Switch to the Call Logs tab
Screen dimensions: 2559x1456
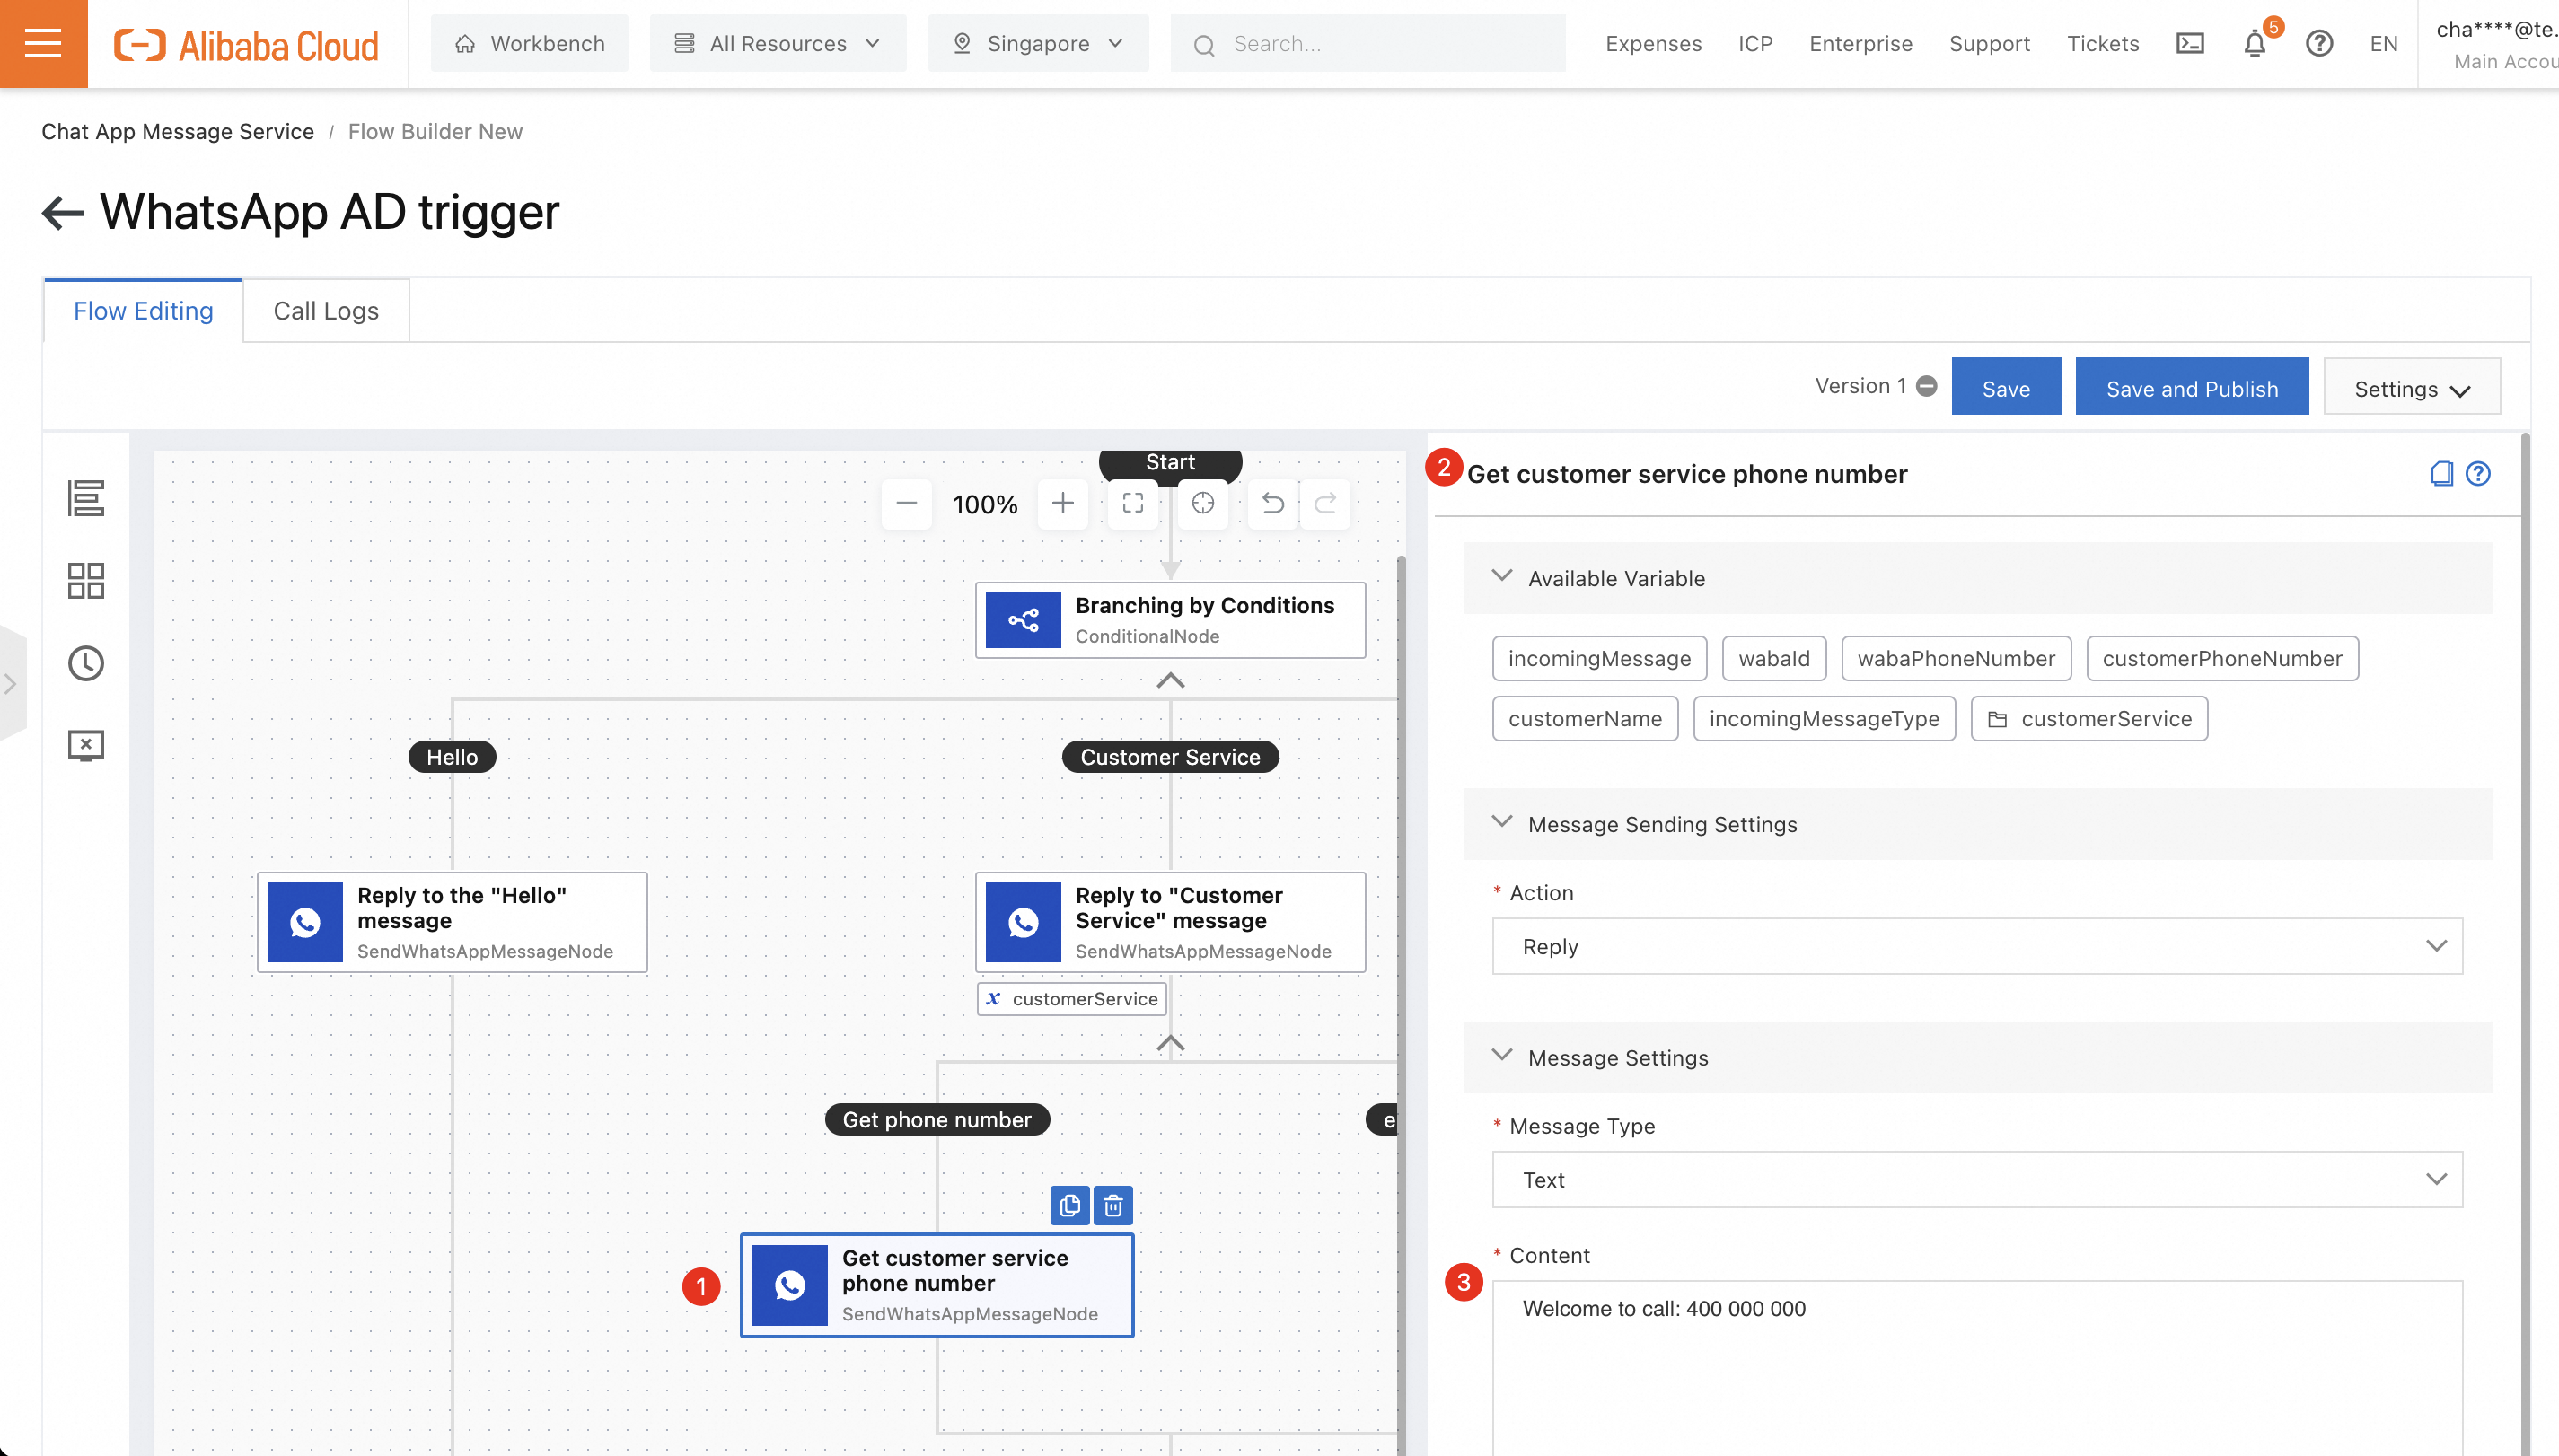[326, 311]
